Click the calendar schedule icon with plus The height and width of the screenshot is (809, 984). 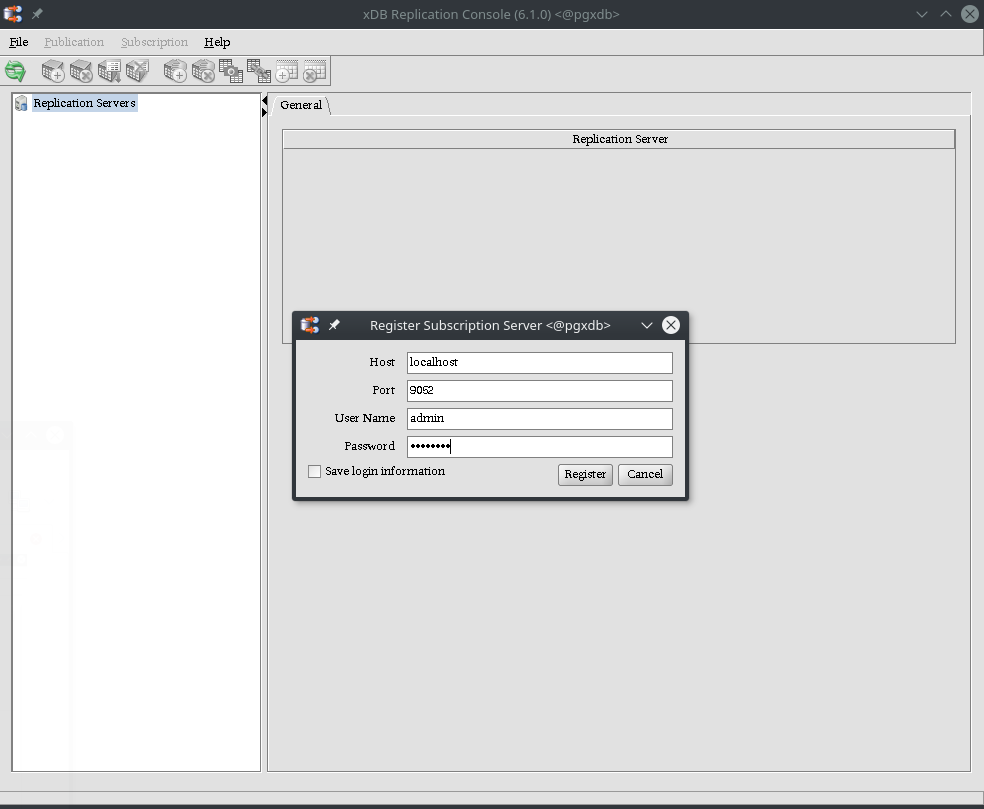[x=287, y=71]
